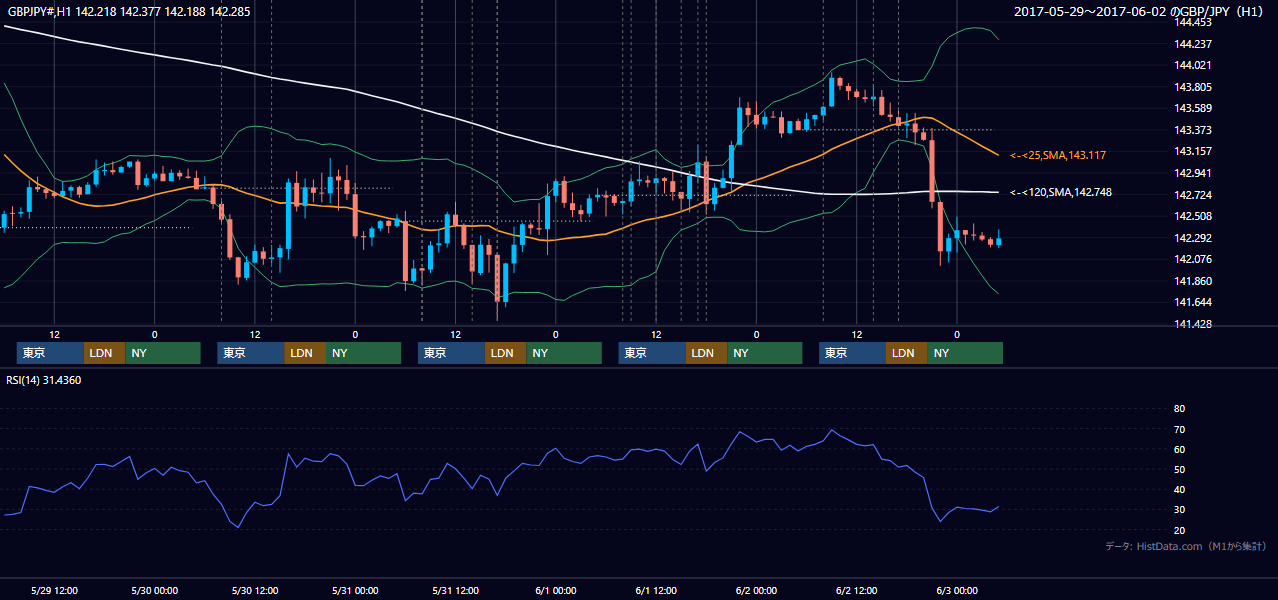Click the 6/1 00:00 time axis label
This screenshot has width=1278, height=600.
pyautogui.click(x=556, y=590)
